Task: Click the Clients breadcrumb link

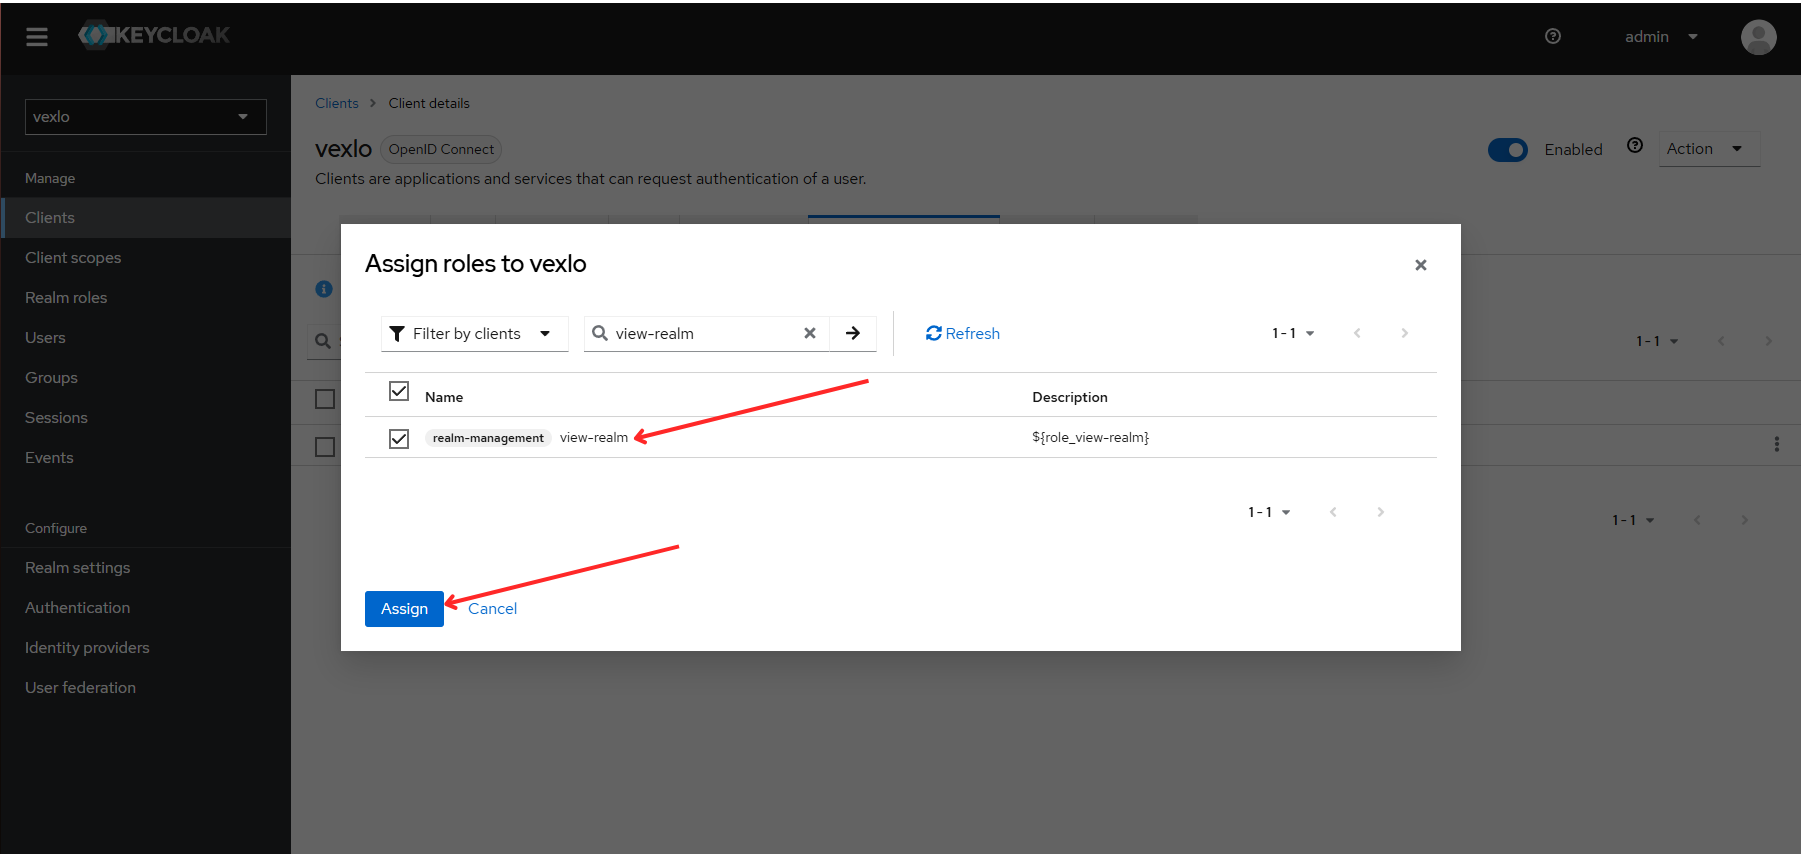Action: pos(336,103)
